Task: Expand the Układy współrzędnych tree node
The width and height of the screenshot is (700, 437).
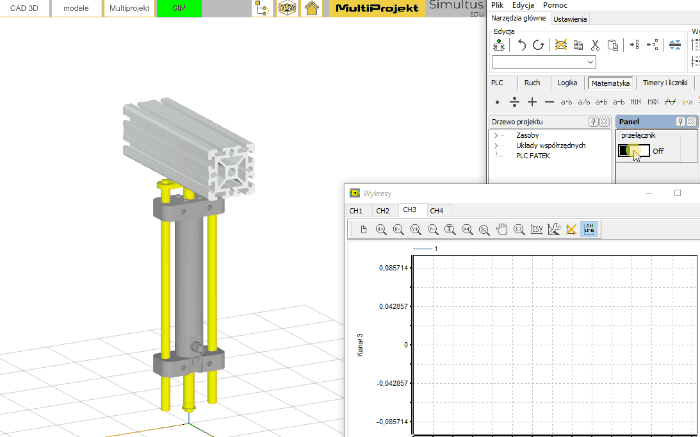Action: pos(495,145)
